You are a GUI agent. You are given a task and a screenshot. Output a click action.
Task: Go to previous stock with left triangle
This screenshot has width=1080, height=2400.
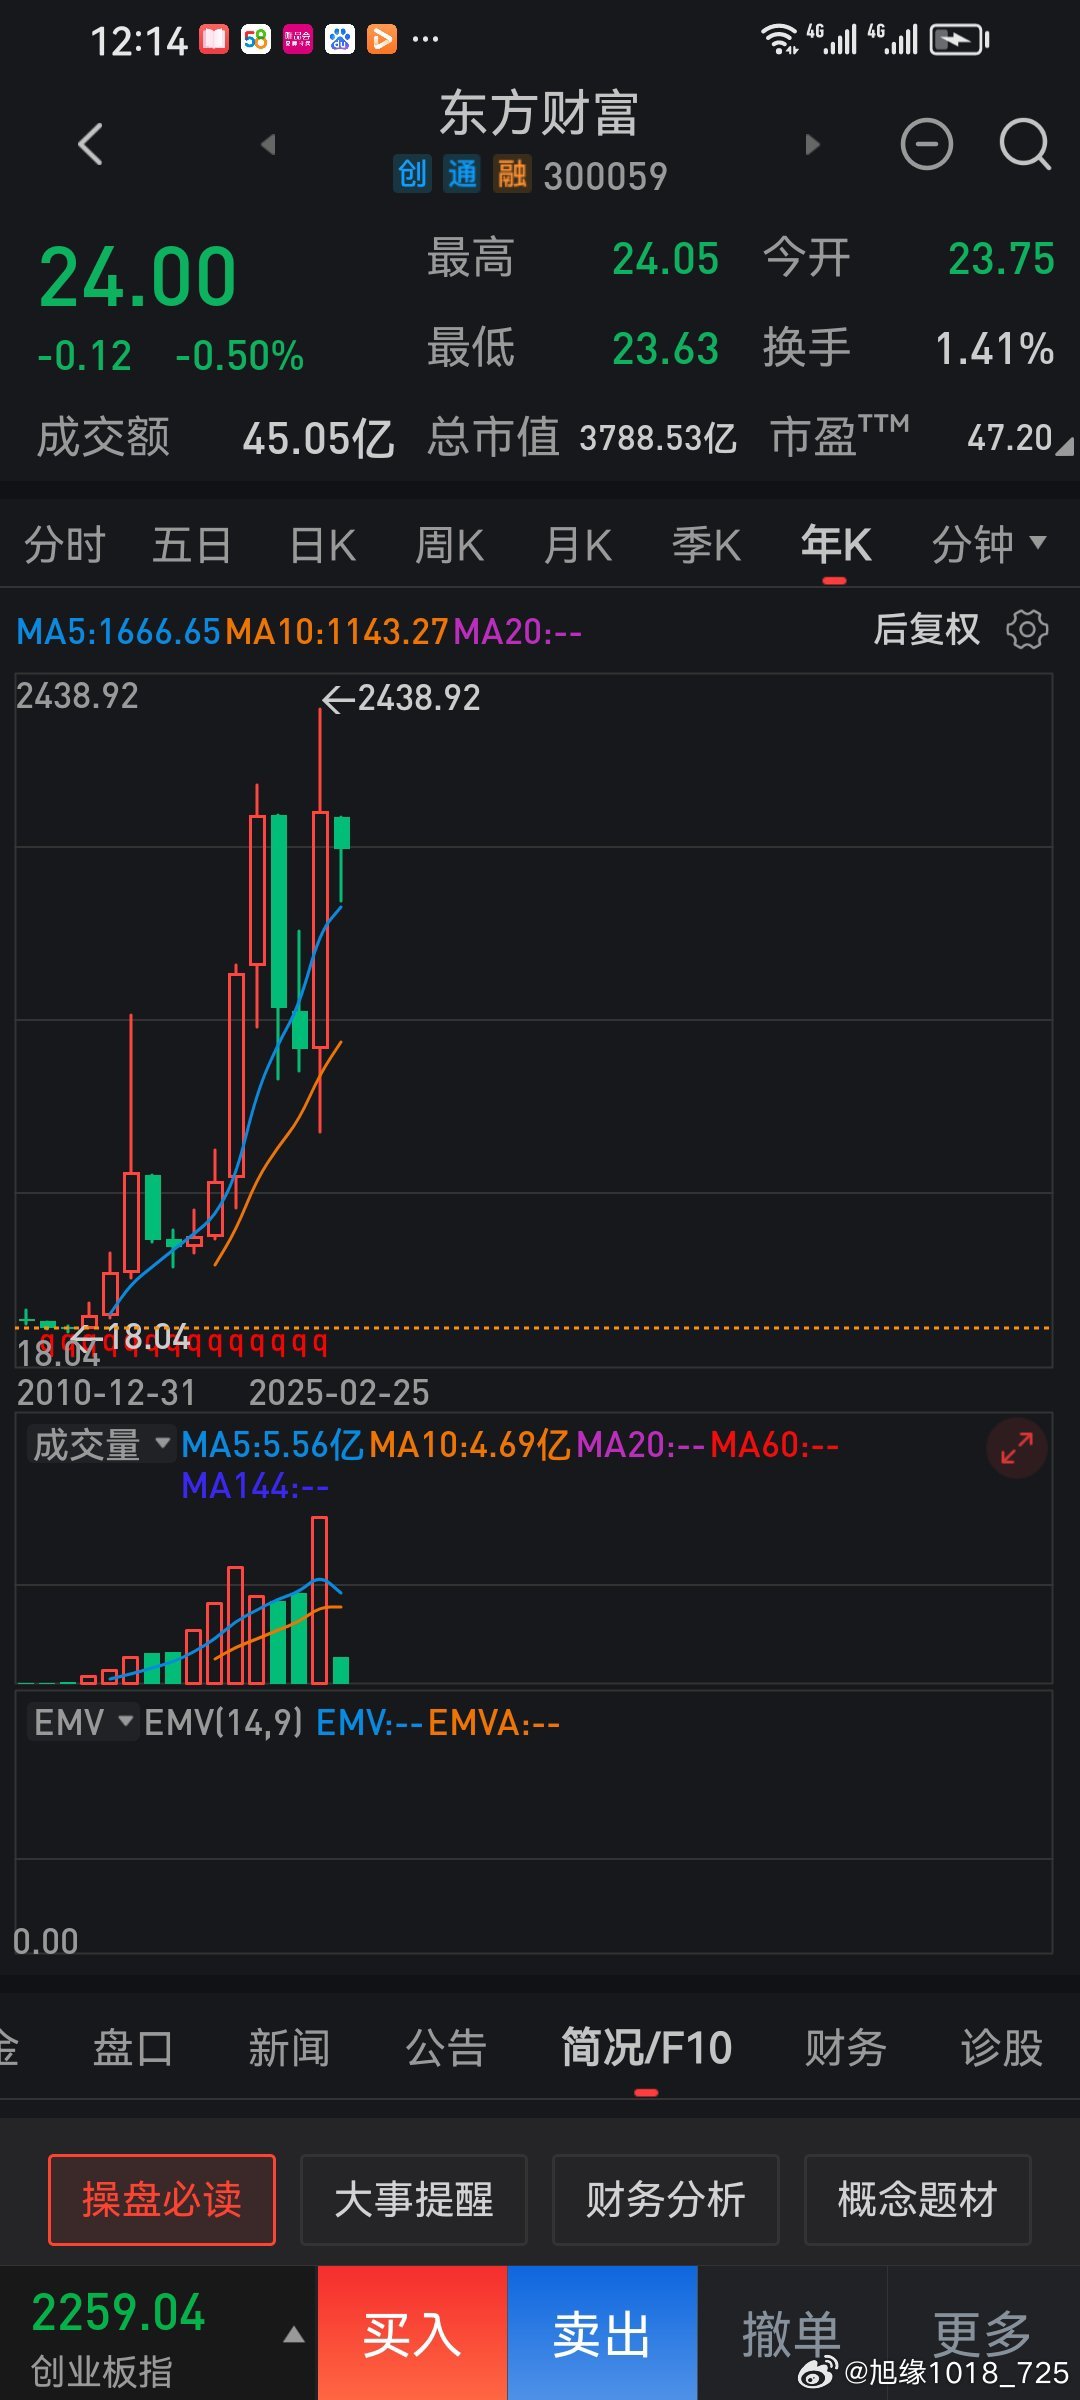(x=268, y=145)
